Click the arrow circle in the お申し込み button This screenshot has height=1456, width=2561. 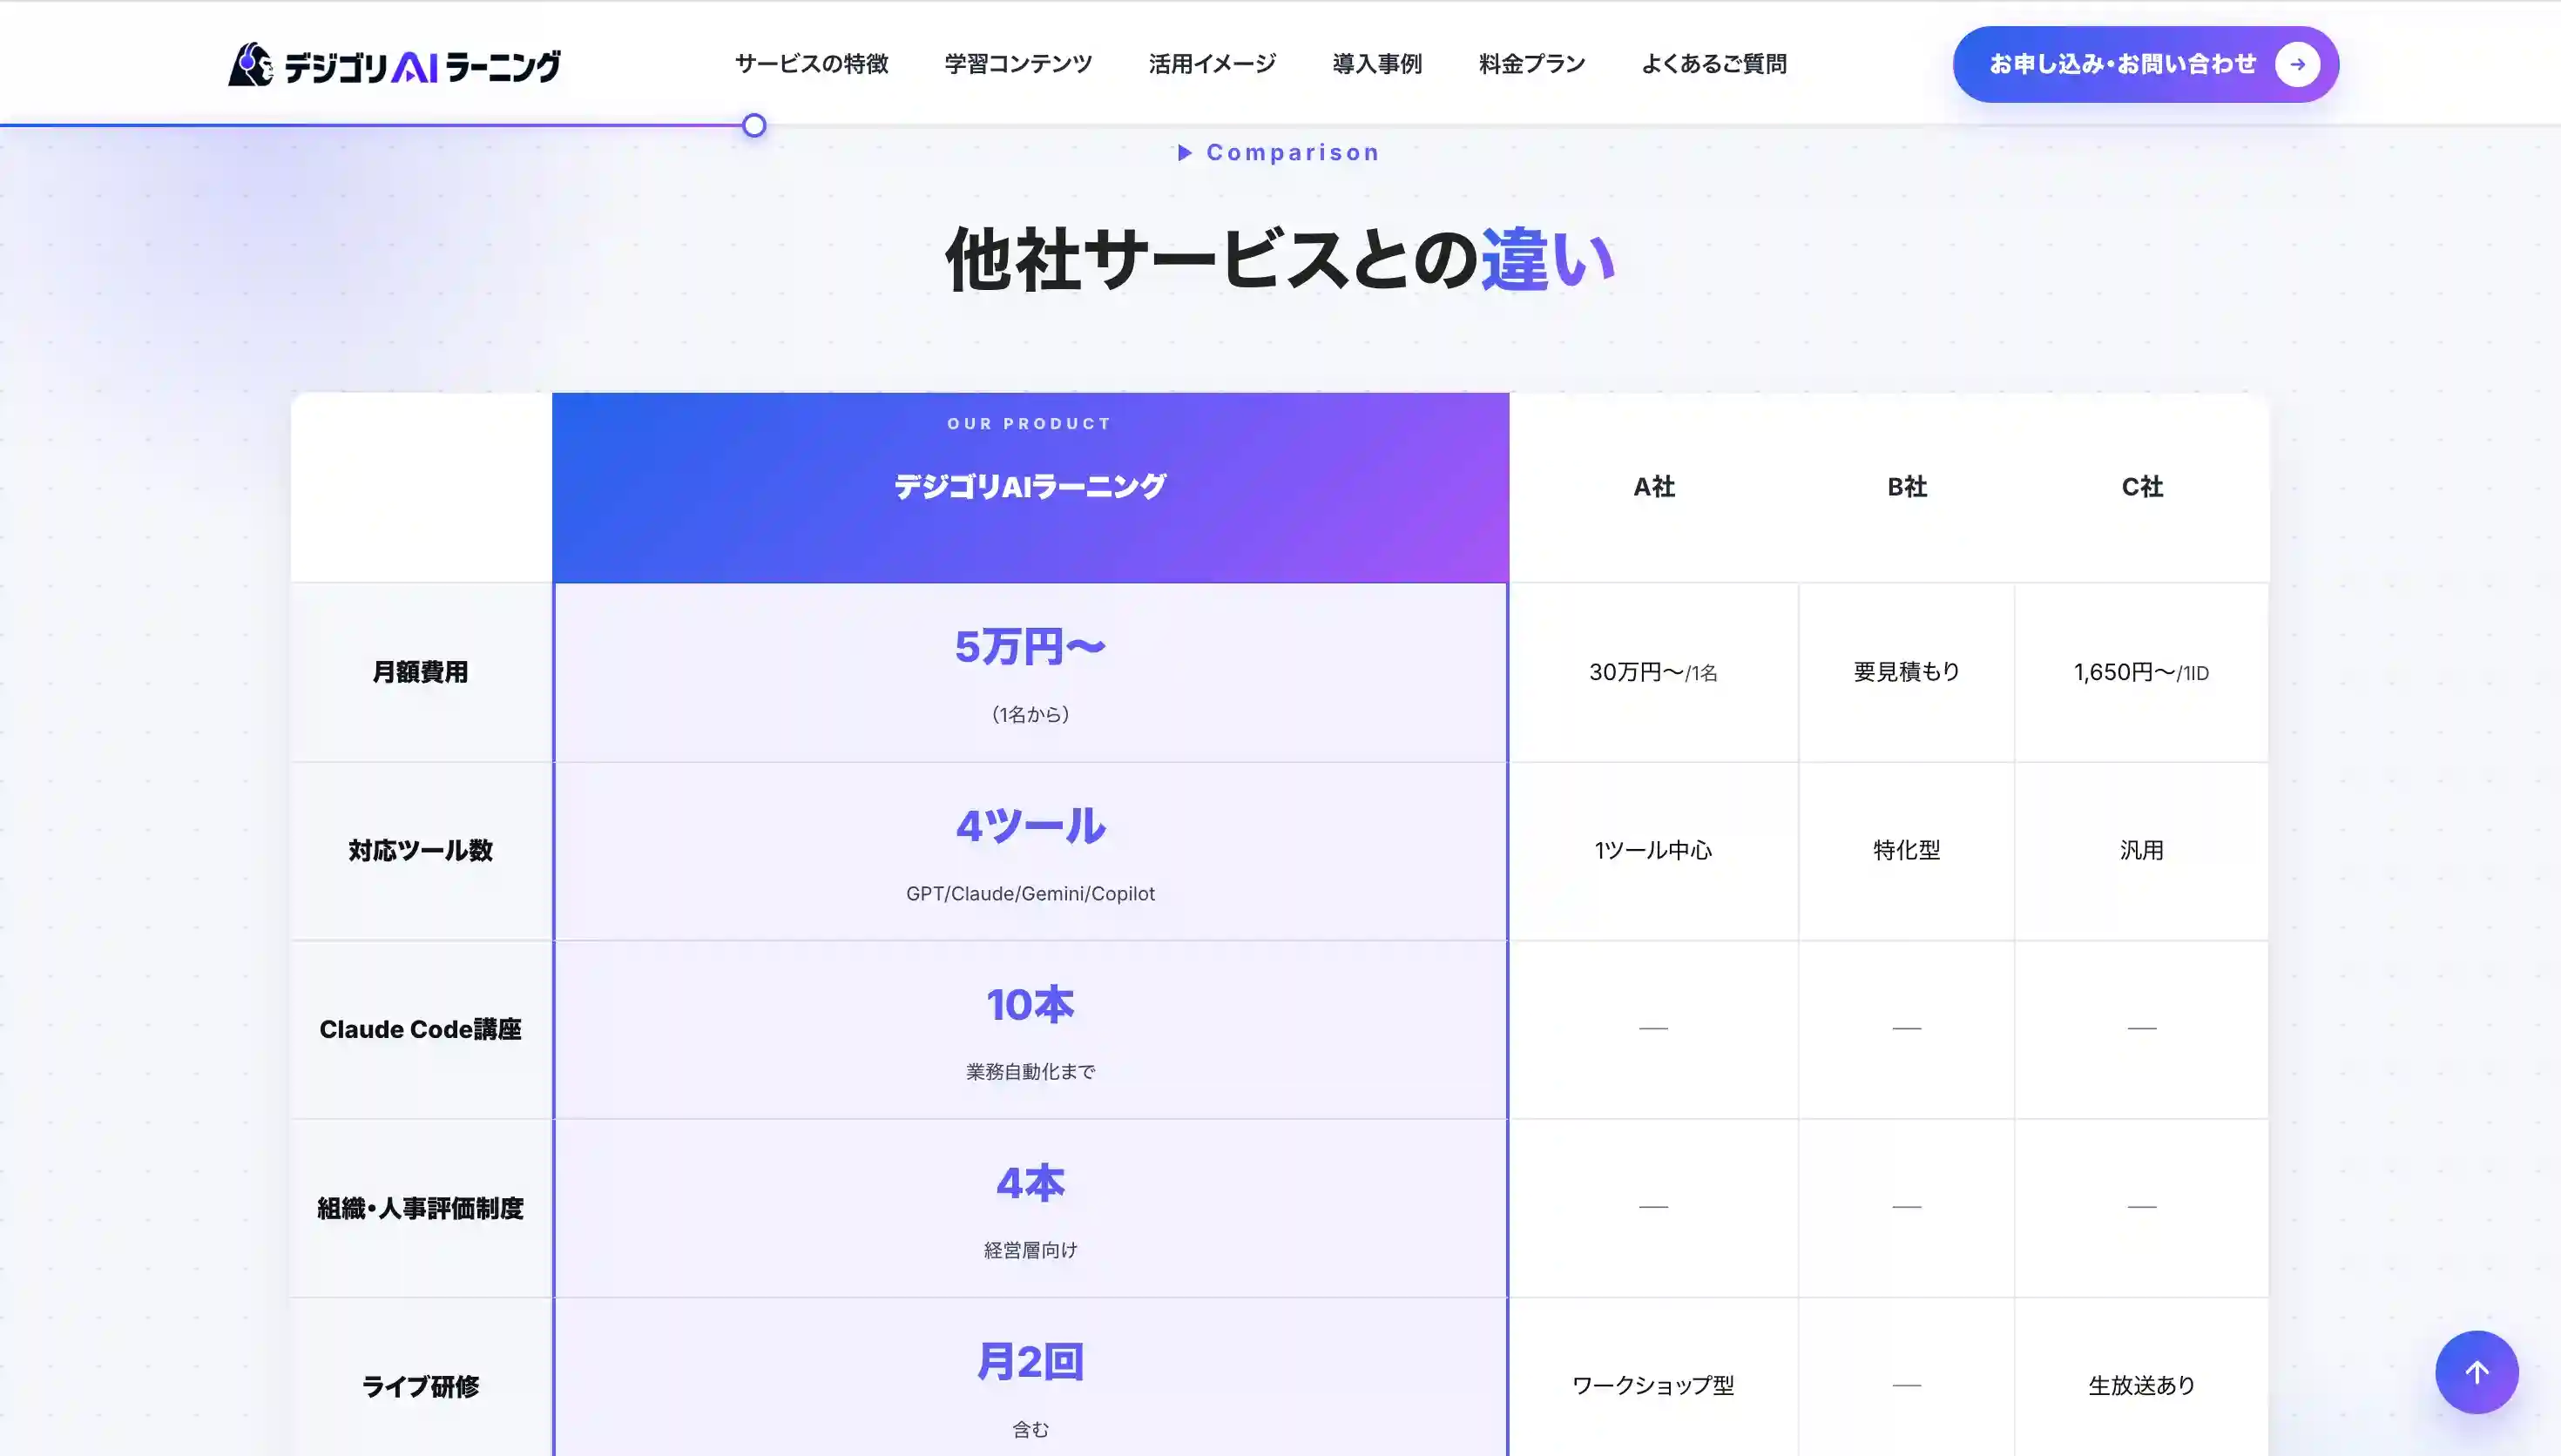[x=2297, y=65]
